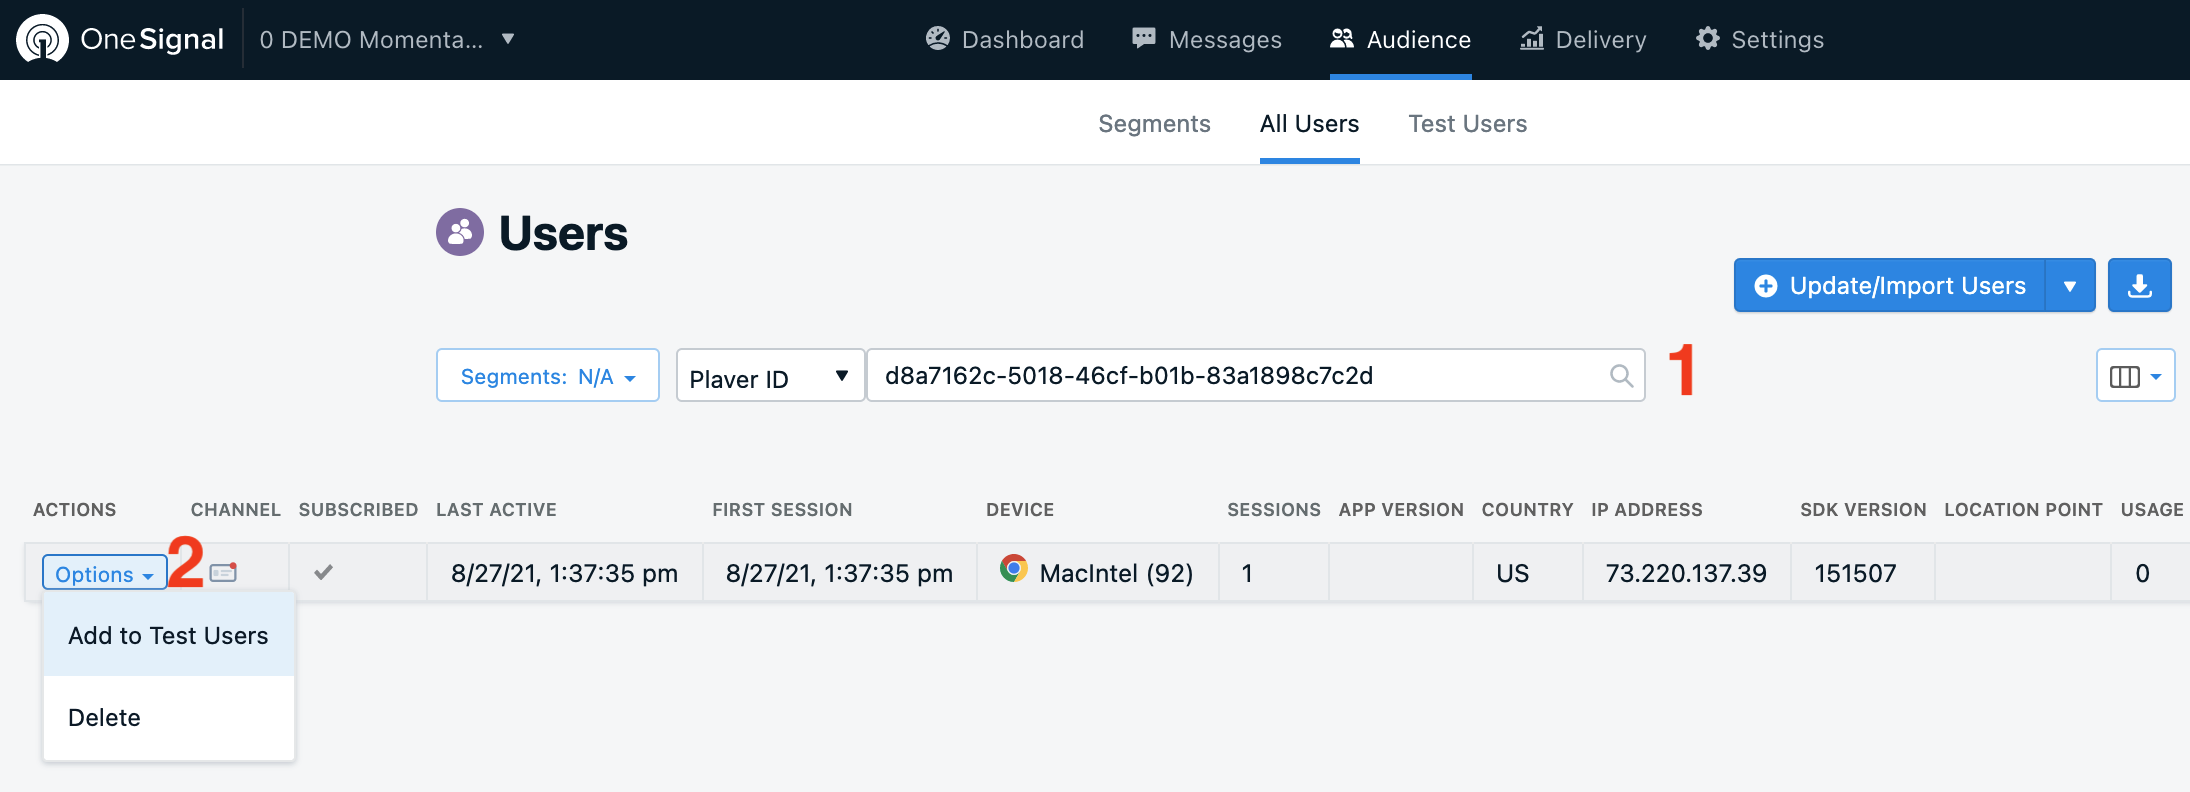Select the All Users tab
Image resolution: width=2190 pixels, height=792 pixels.
point(1309,123)
